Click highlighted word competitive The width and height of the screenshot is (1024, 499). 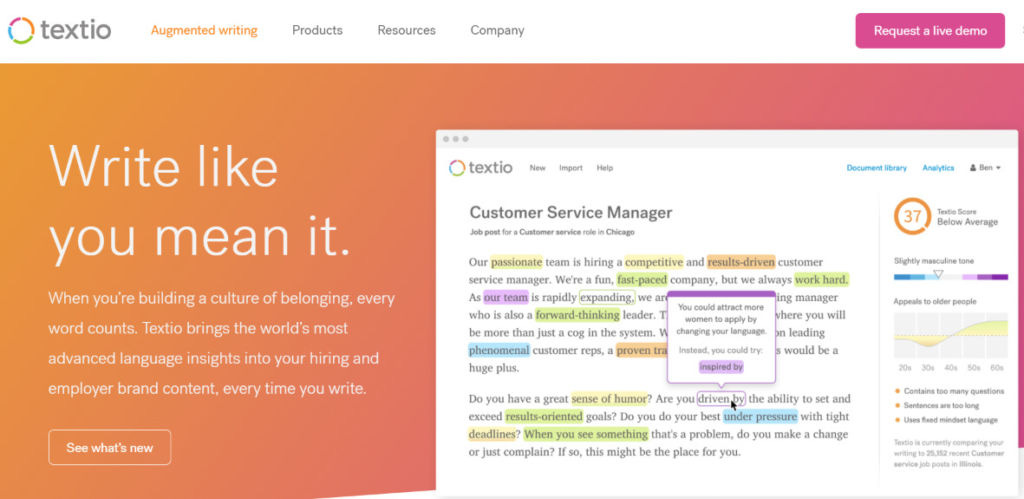pos(654,262)
